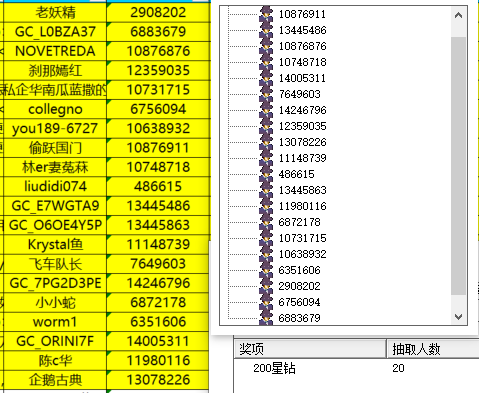Viewport: 479px width, 393px height.
Task: Click the winner list vertical scrollbar thumb
Action: tap(458, 166)
